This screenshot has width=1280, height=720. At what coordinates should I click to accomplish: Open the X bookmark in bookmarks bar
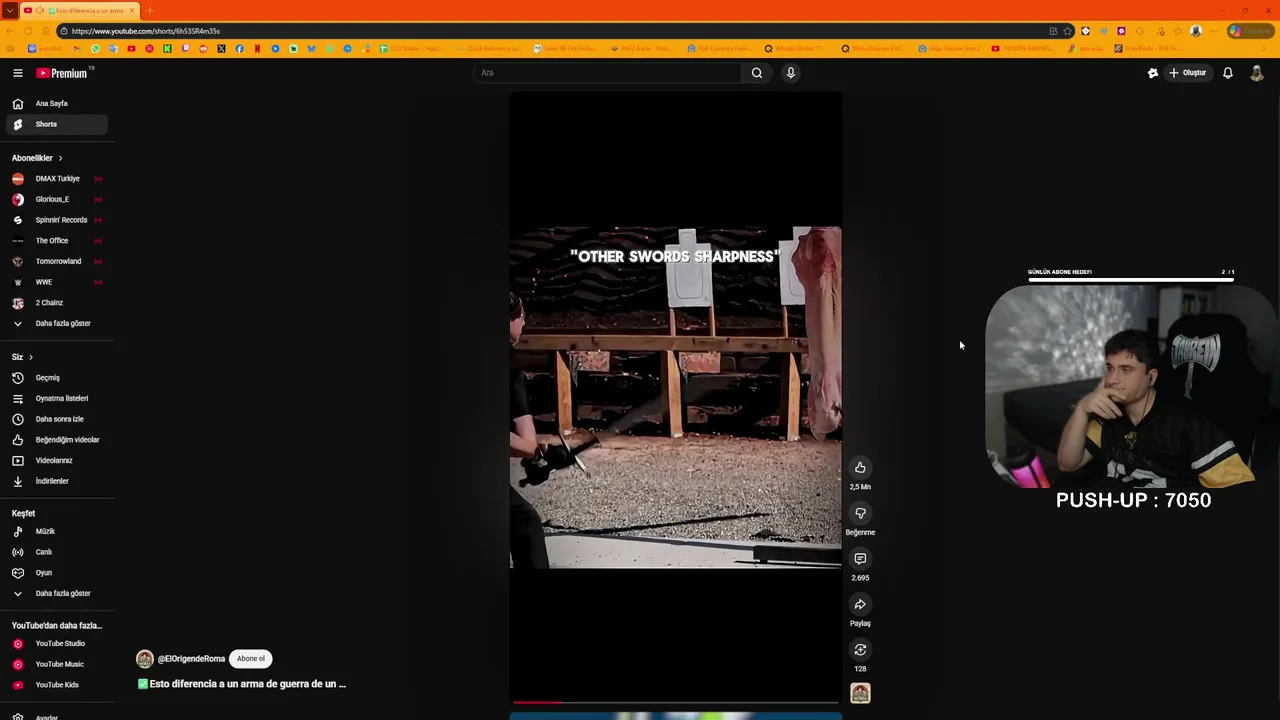(x=221, y=48)
